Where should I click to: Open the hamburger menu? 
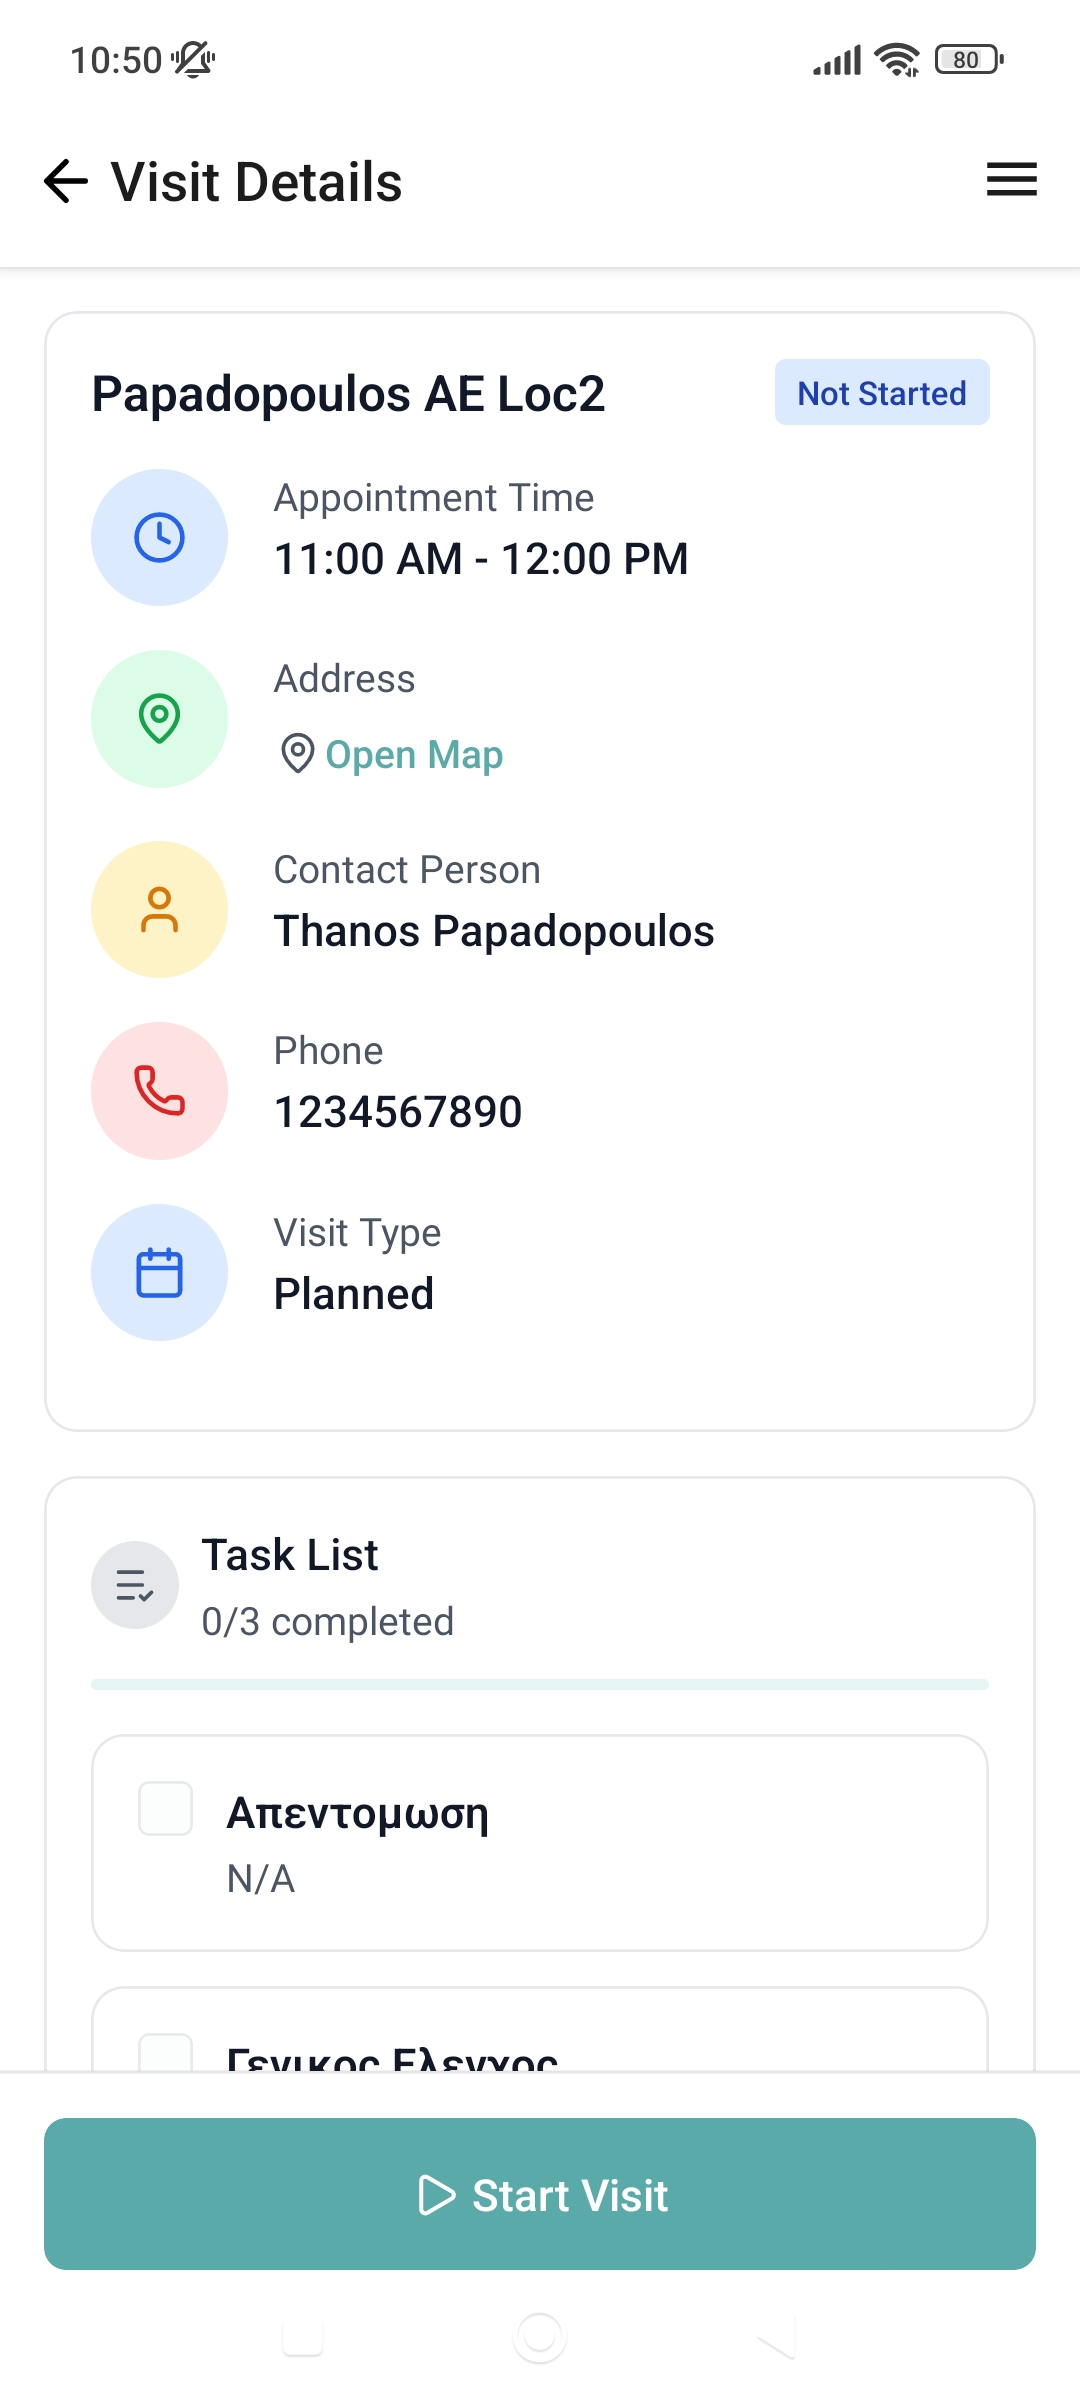[x=1011, y=180]
